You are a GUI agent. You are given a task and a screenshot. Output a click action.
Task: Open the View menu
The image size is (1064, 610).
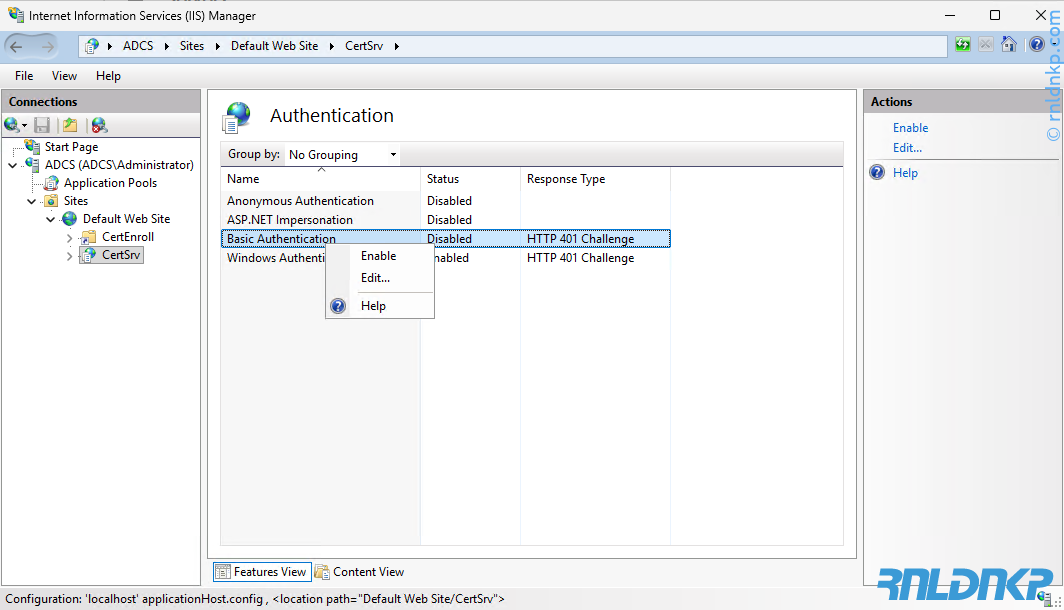click(64, 76)
